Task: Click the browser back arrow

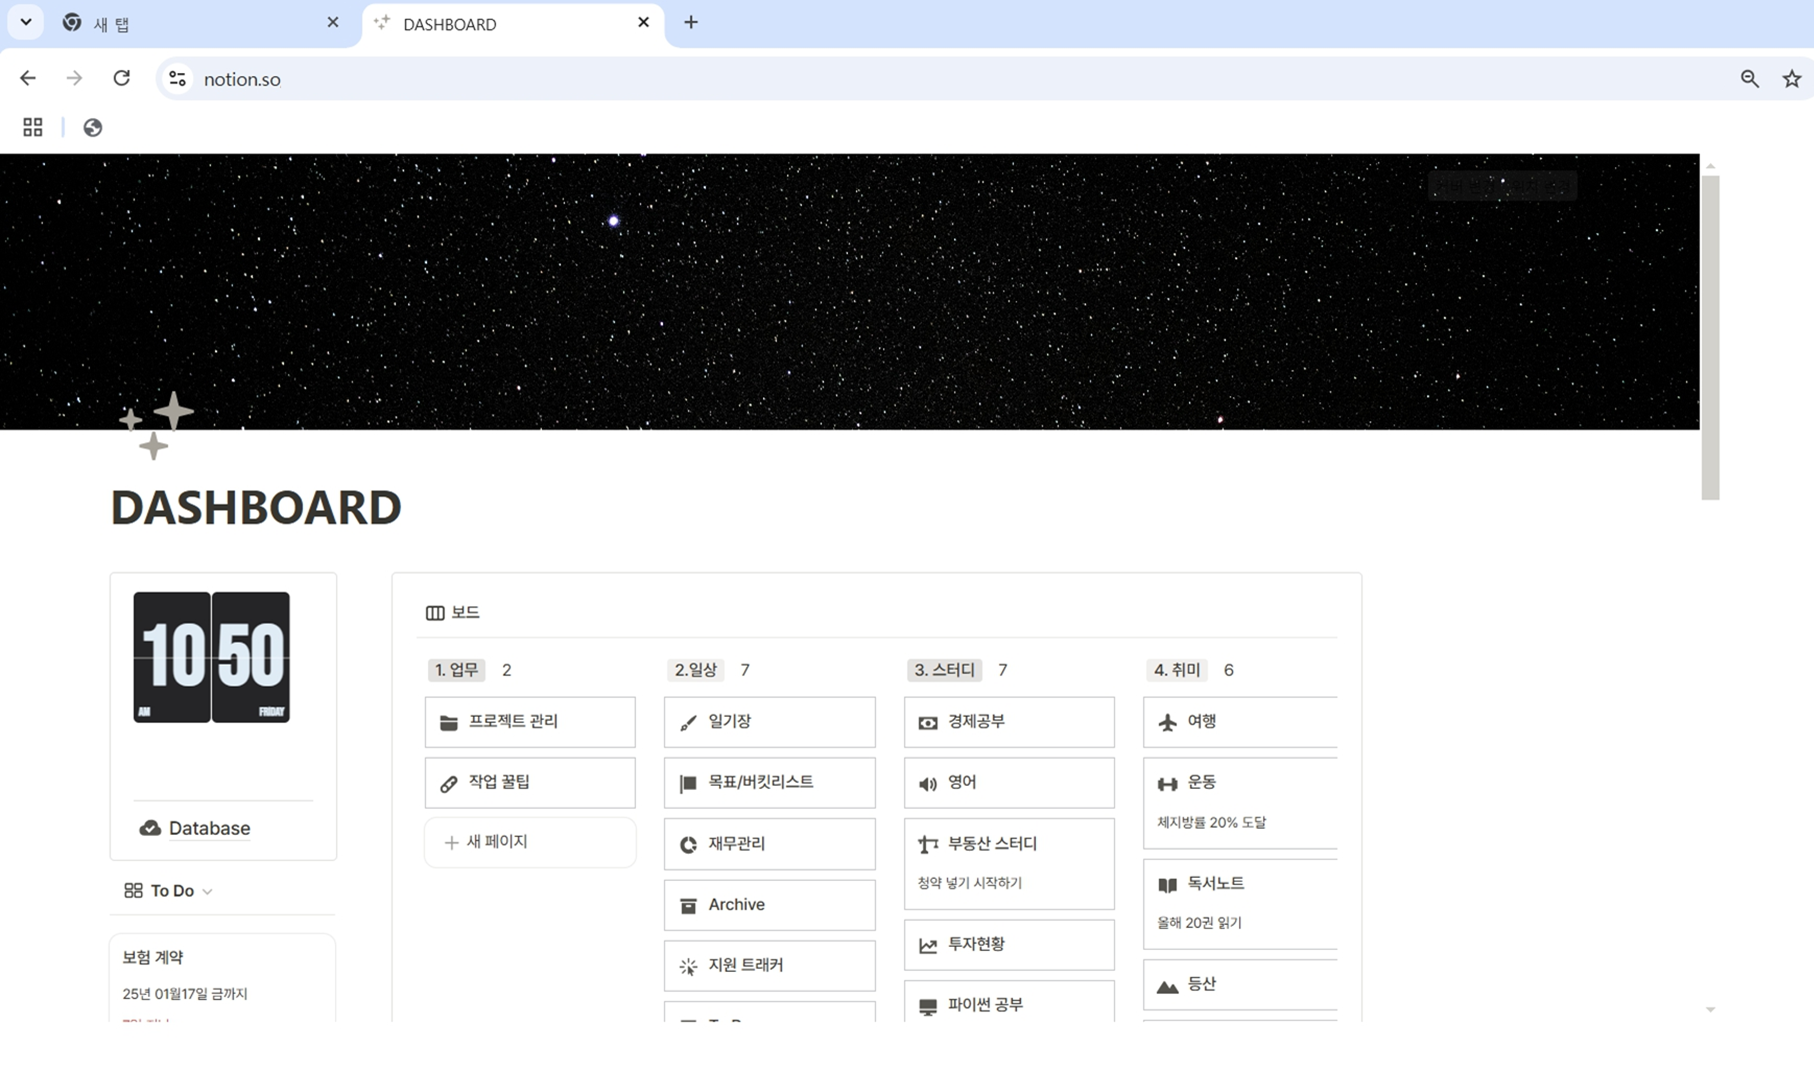Action: coord(28,78)
